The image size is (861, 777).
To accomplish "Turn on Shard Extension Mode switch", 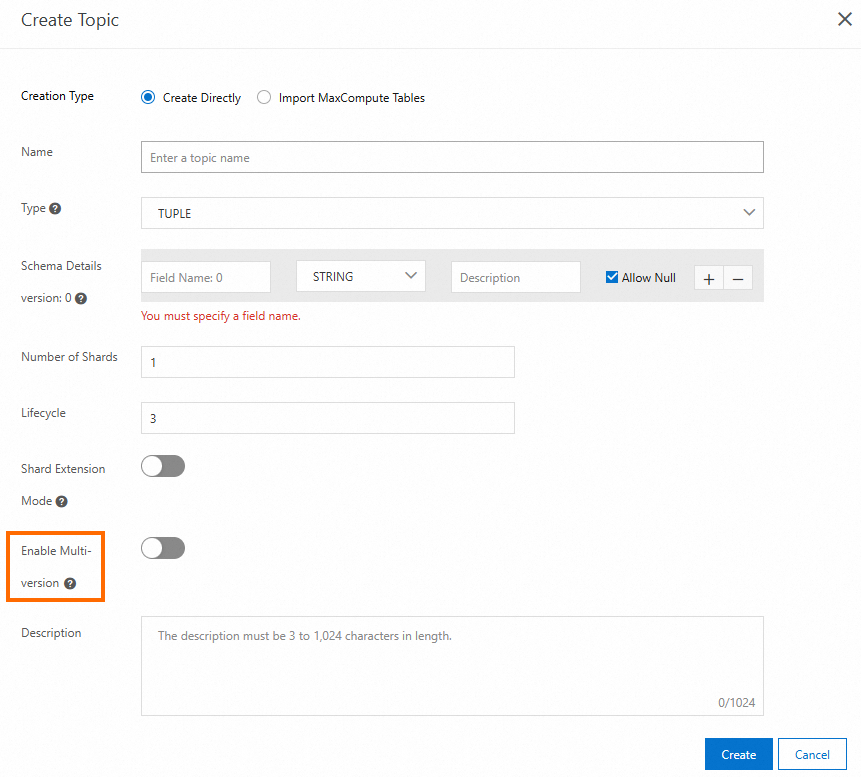I will click(163, 466).
